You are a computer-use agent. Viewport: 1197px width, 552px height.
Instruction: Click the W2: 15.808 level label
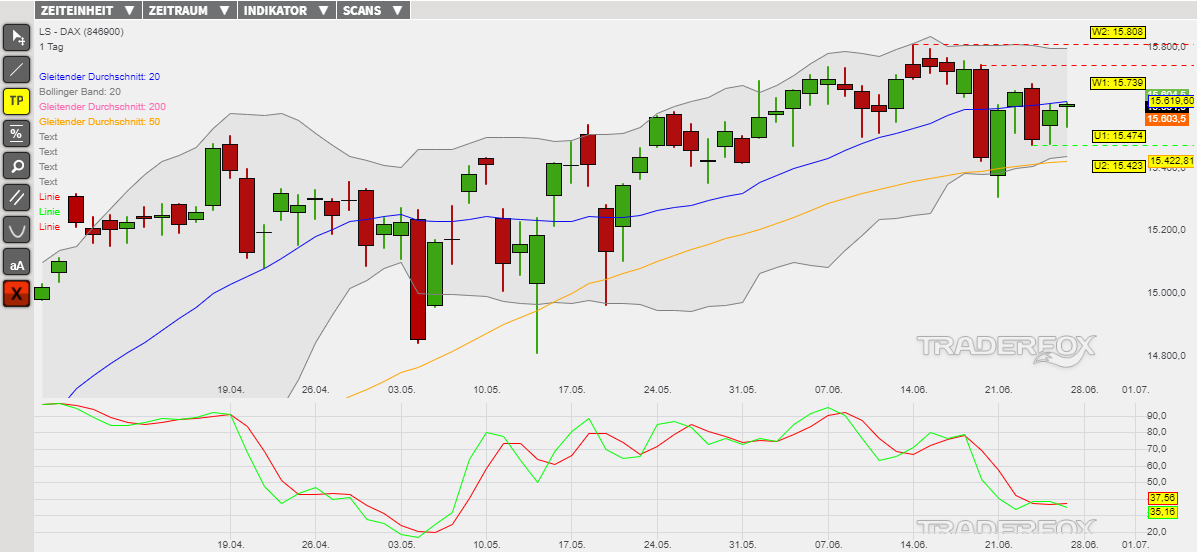1118,32
